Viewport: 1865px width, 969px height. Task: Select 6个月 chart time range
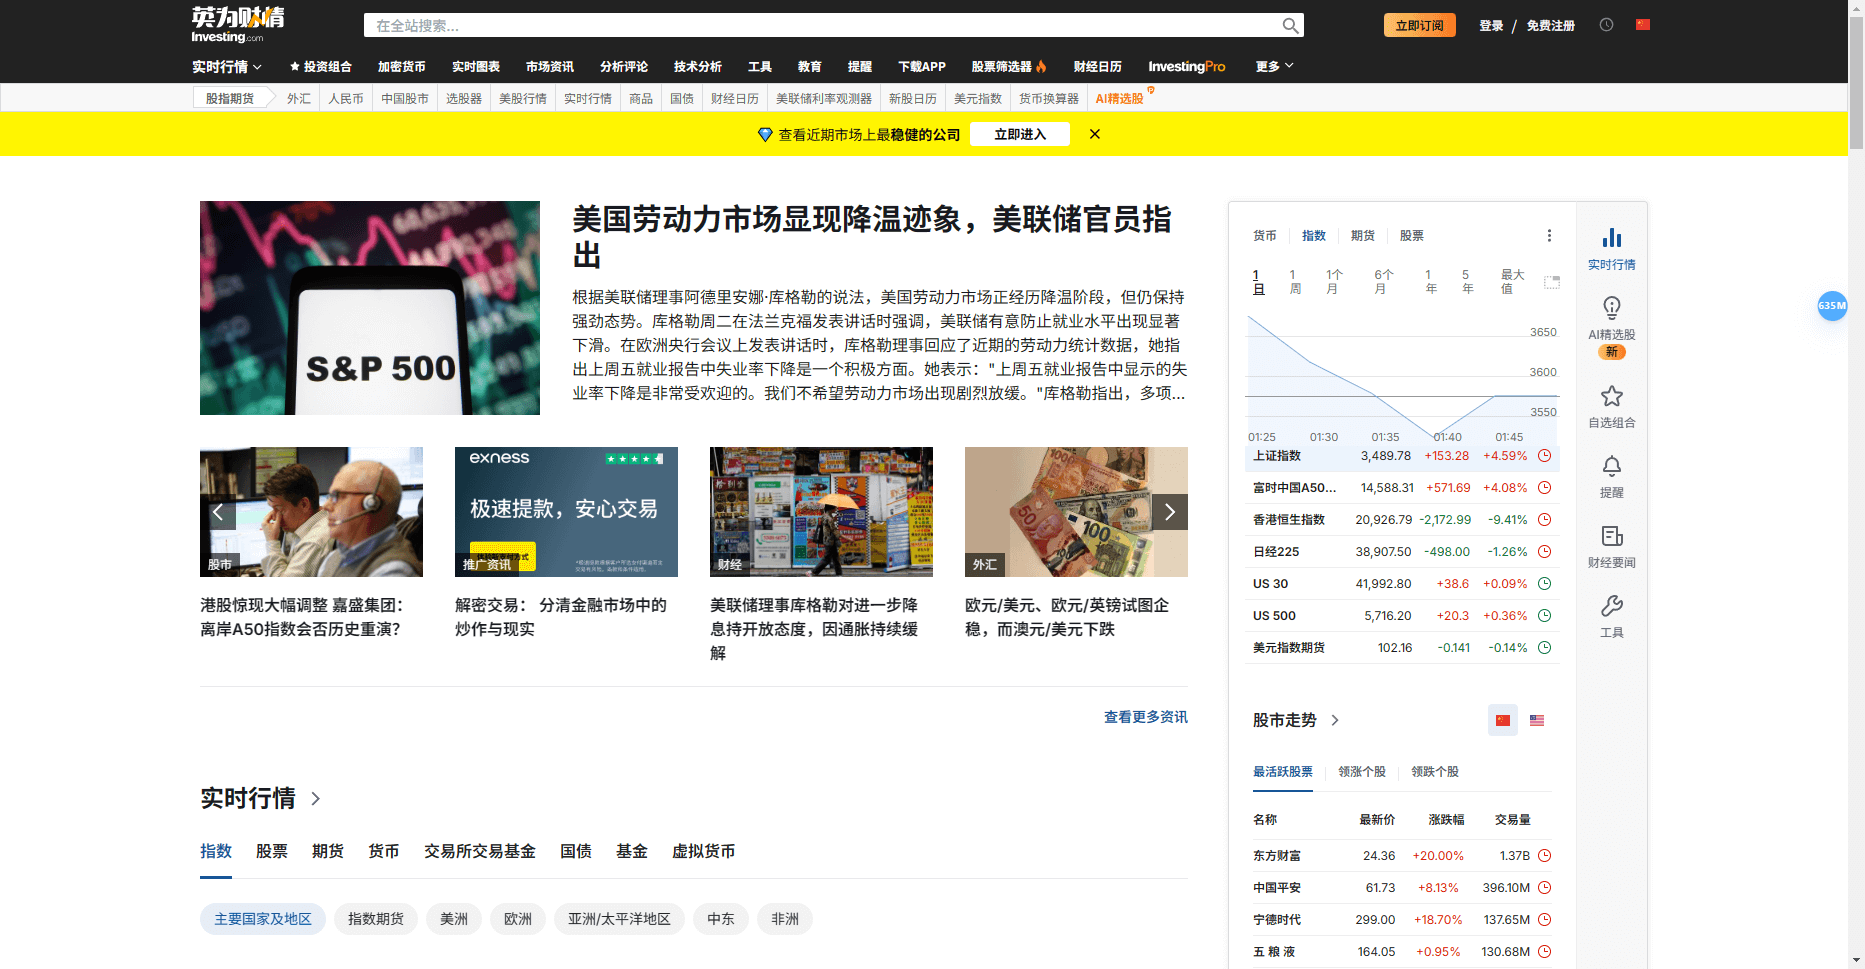click(1383, 282)
